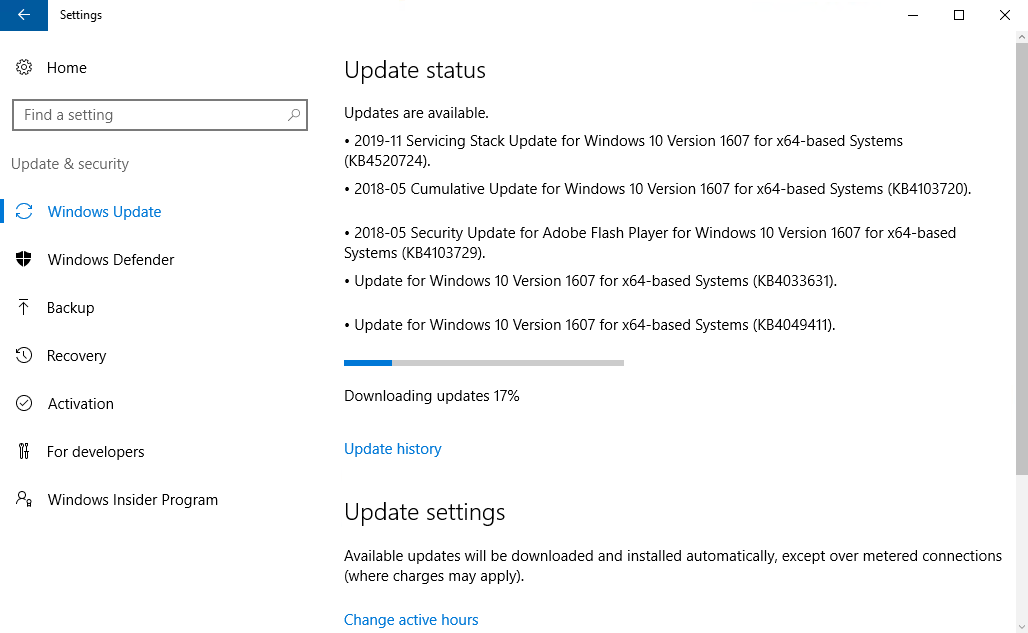This screenshot has width=1028, height=633.
Task: Click the Activation checkmark icon
Action: (x=24, y=404)
